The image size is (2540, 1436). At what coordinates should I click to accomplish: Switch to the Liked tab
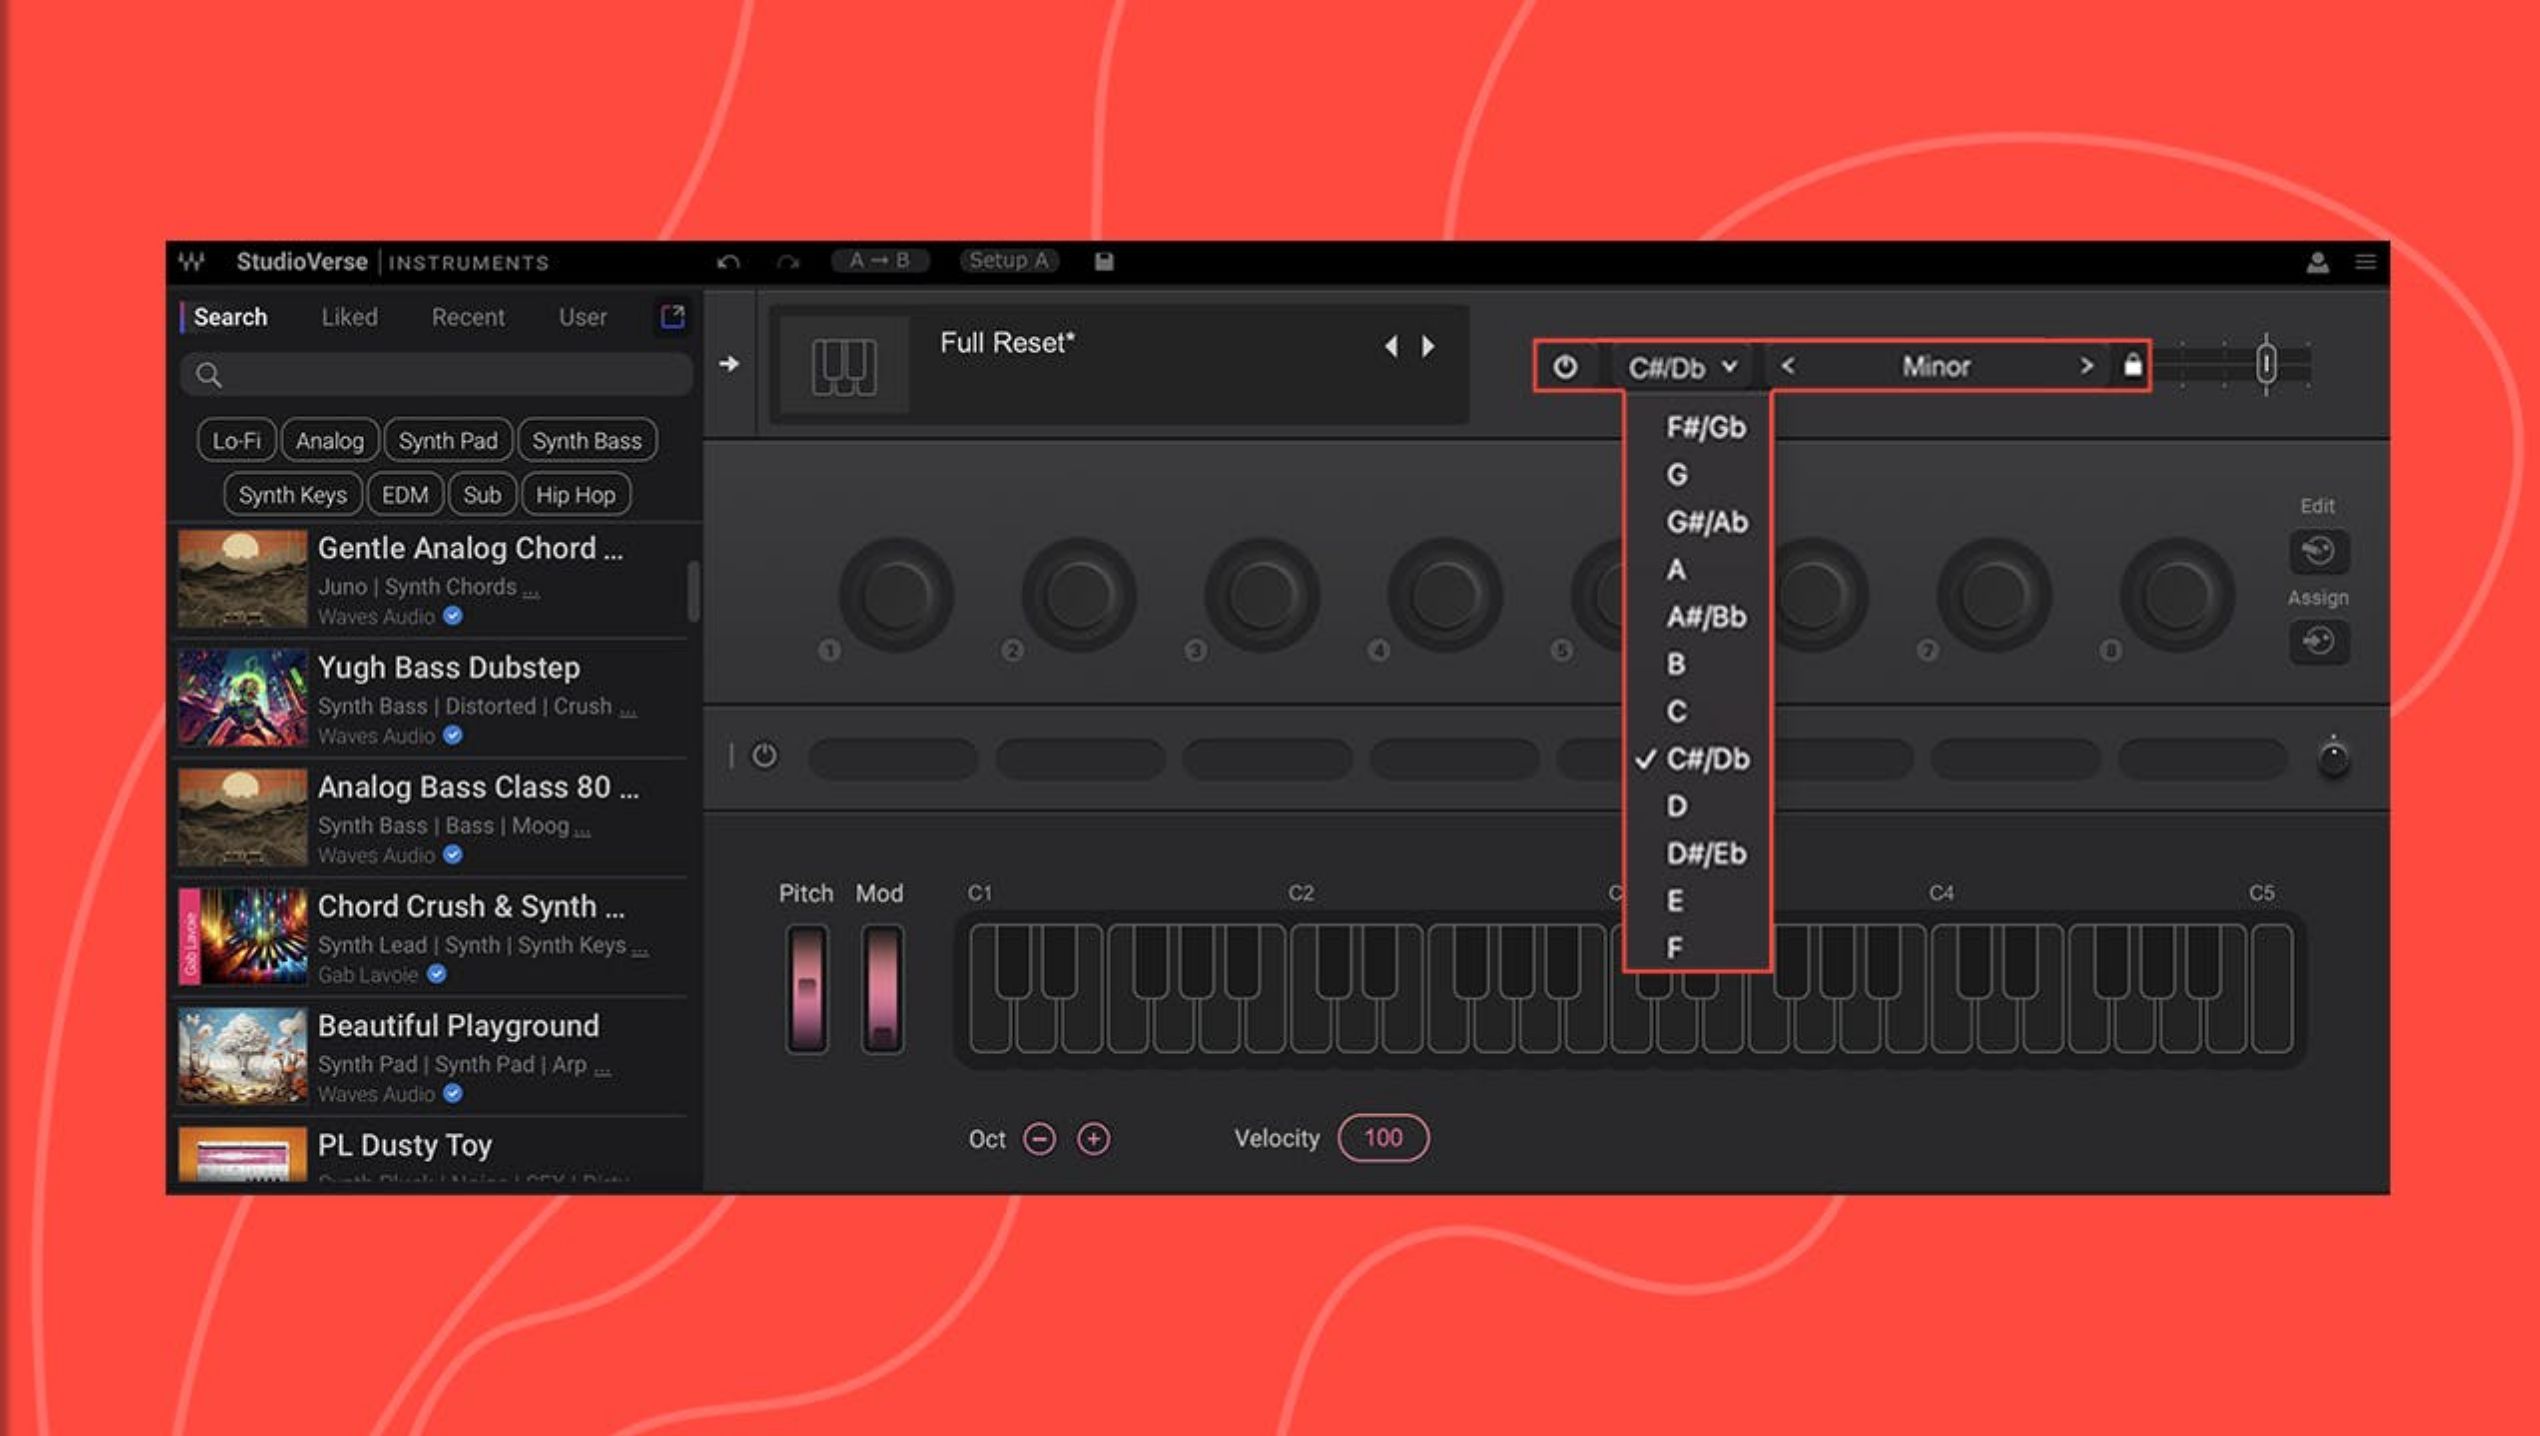click(x=349, y=318)
